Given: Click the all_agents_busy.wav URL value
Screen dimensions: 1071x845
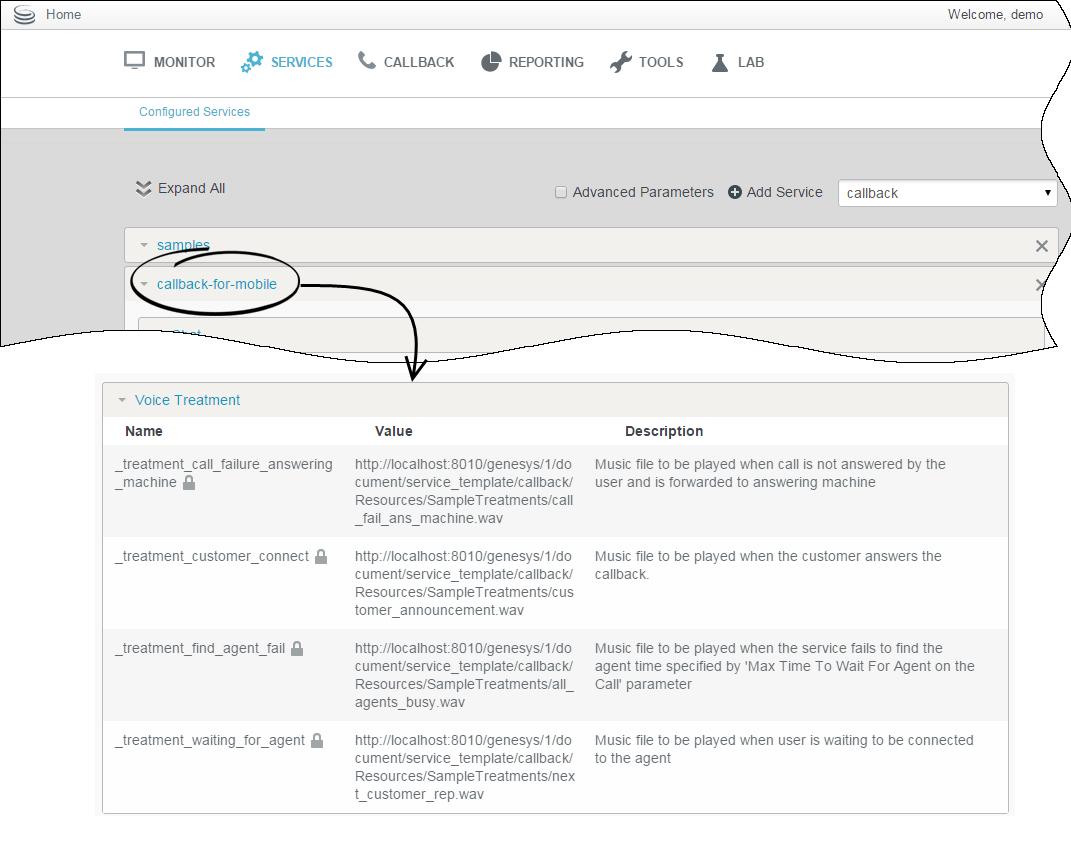Looking at the screenshot, I should click(x=464, y=676).
